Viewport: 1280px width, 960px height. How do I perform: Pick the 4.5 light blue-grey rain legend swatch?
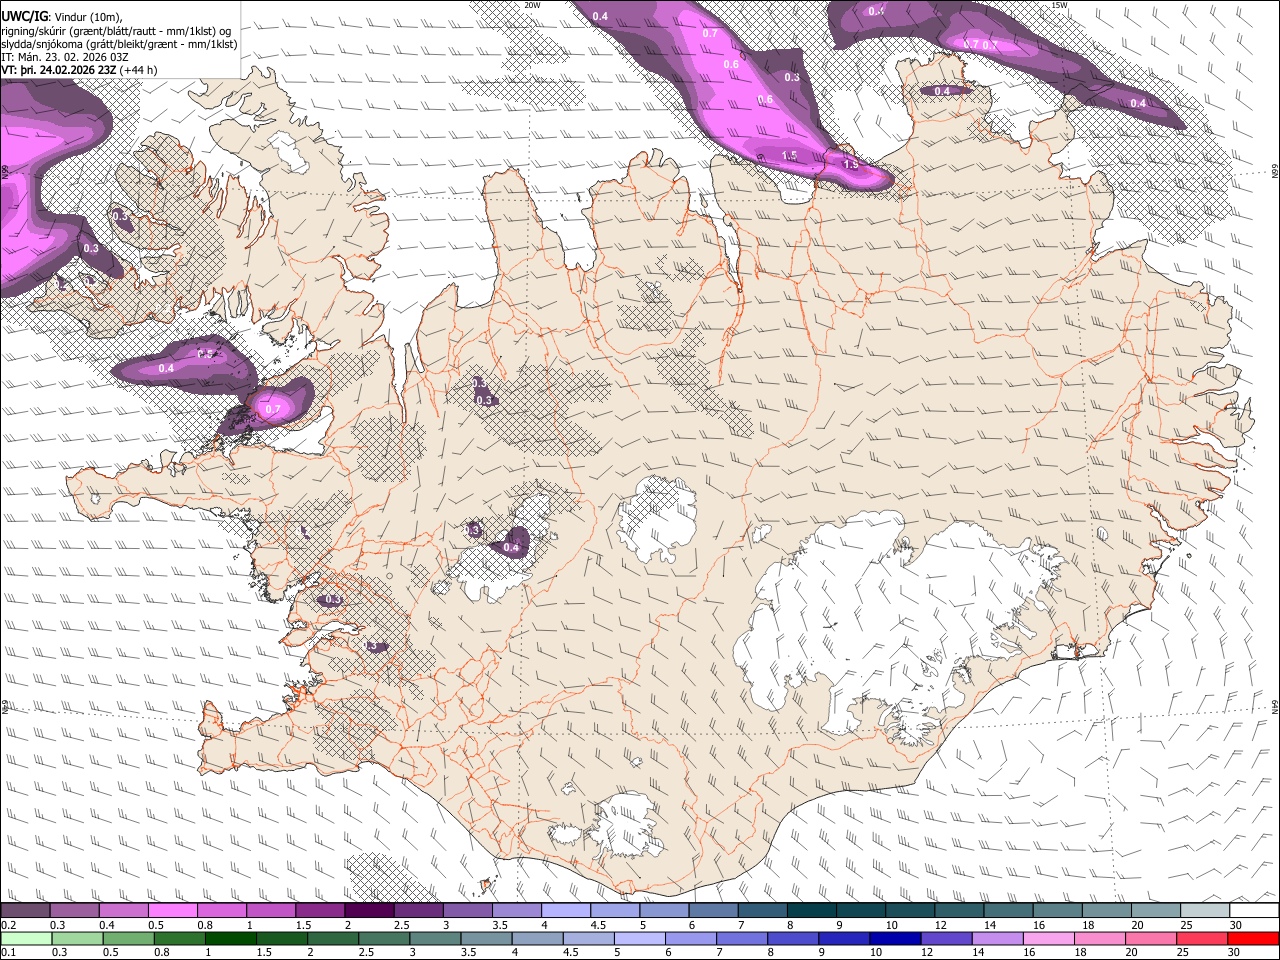(x=588, y=938)
